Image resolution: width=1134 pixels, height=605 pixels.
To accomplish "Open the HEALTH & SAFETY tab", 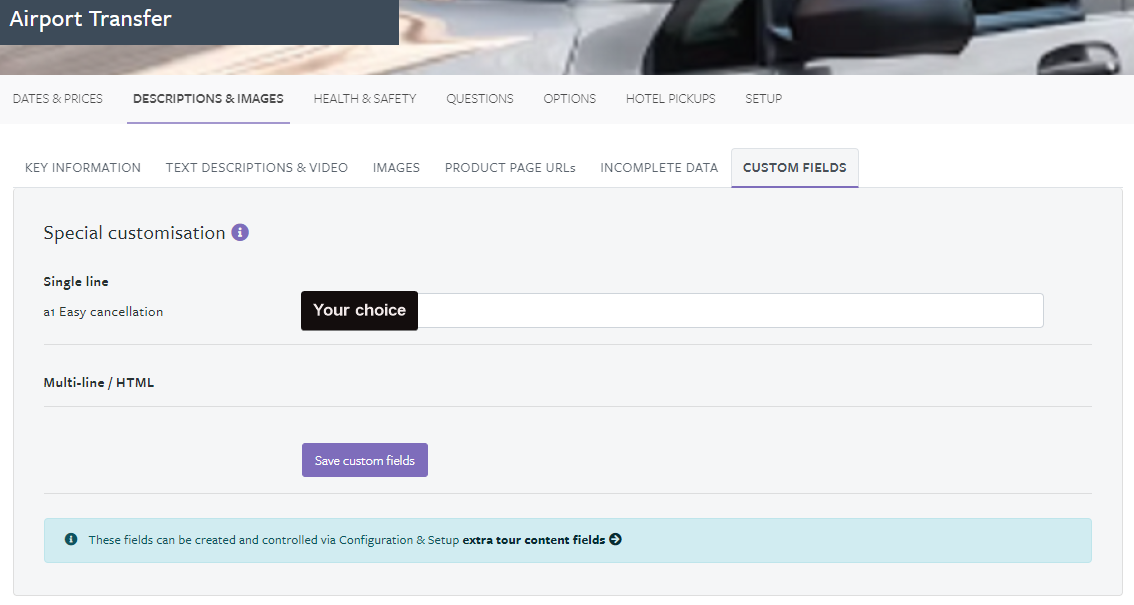I will coord(364,98).
